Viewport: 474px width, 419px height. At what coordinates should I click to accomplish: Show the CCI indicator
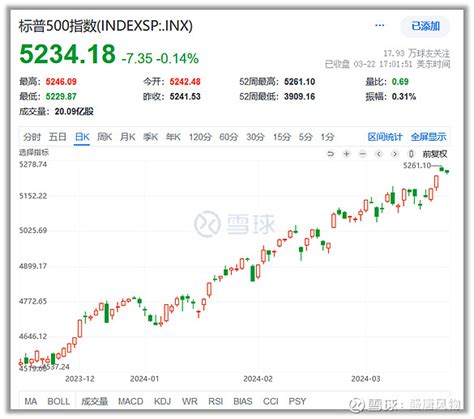[270, 401]
